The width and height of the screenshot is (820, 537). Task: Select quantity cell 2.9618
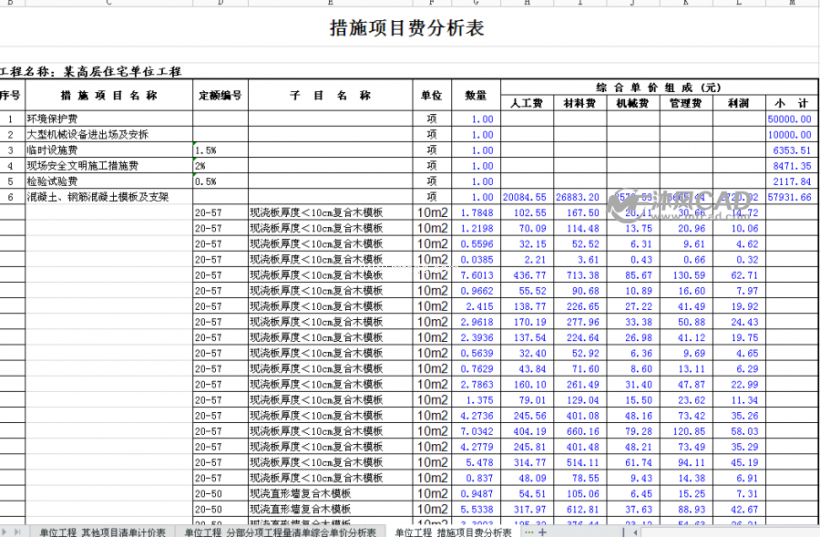click(x=476, y=322)
